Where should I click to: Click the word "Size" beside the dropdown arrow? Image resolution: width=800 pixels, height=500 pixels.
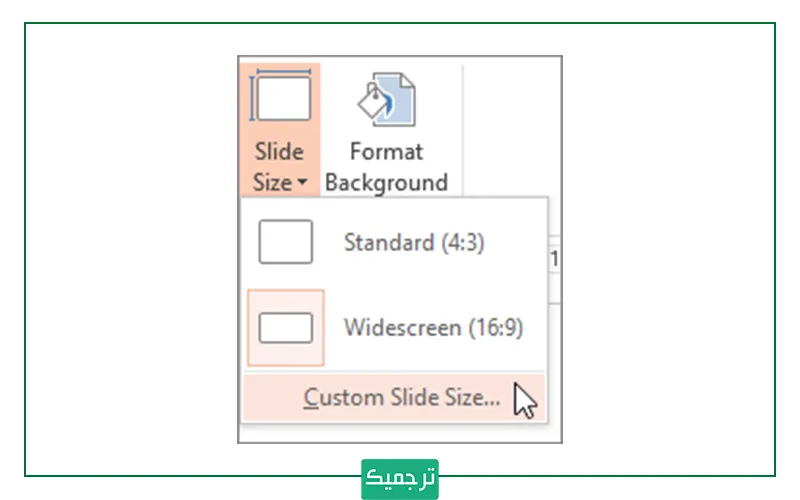coord(272,183)
